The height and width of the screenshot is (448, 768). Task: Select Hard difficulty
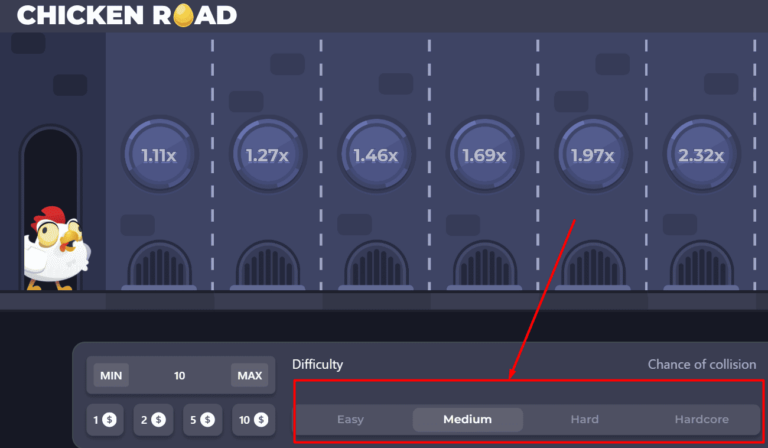[x=584, y=420]
